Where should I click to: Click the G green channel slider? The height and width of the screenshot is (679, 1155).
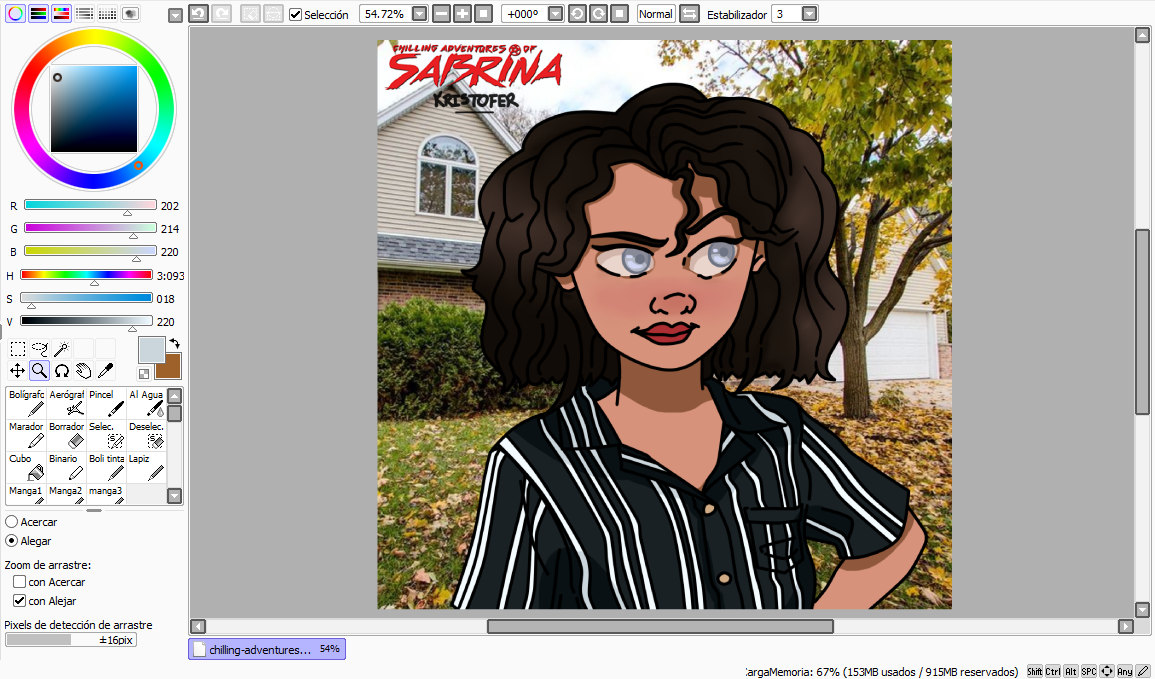click(90, 228)
